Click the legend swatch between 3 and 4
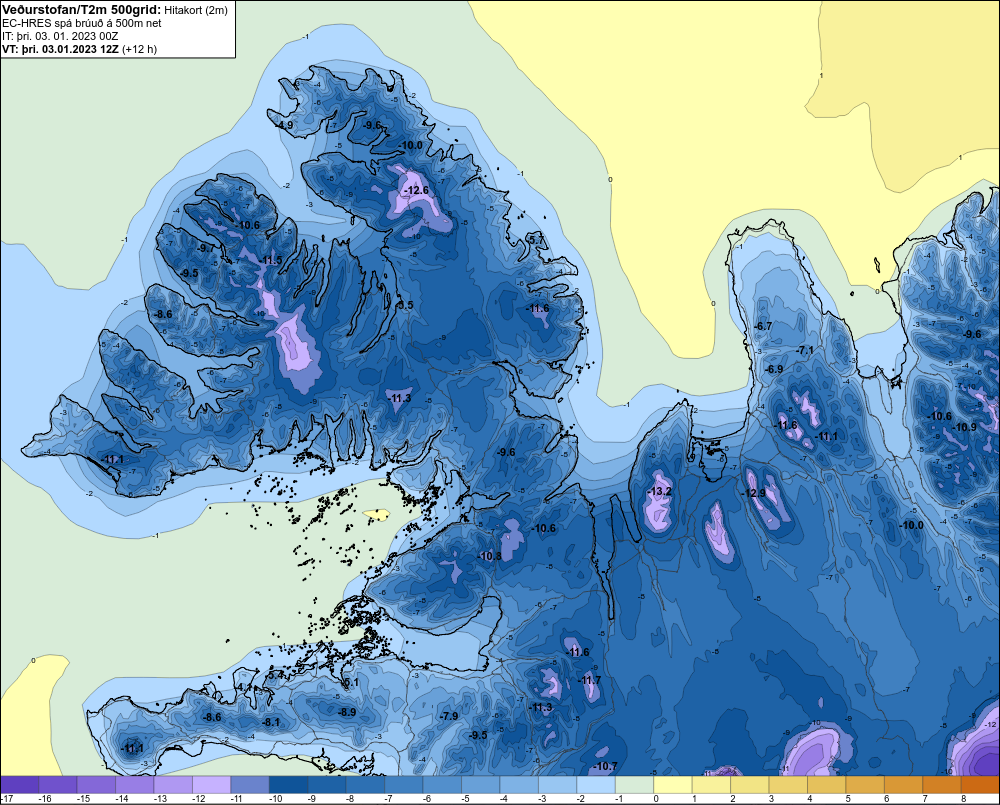The width and height of the screenshot is (1000, 805). pyautogui.click(x=788, y=785)
